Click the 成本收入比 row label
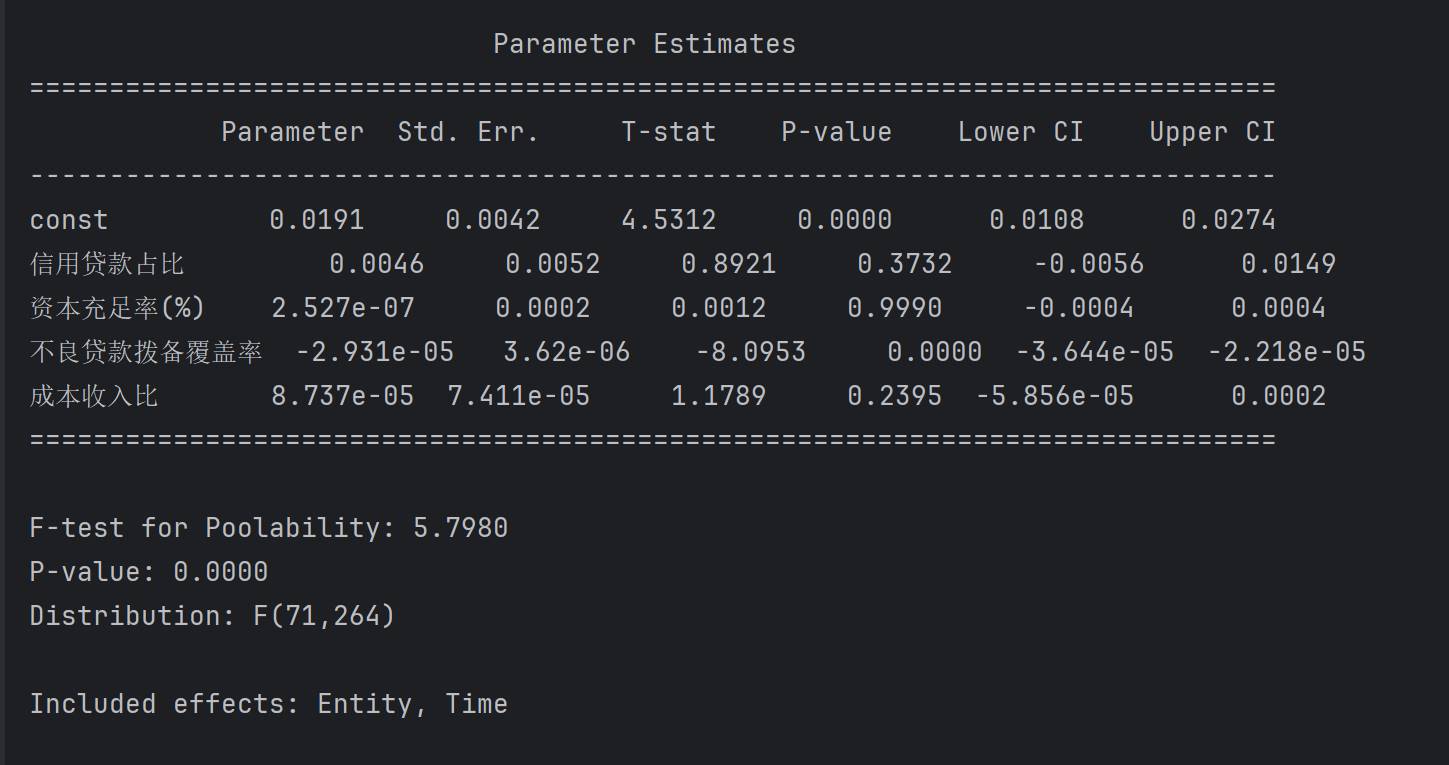The height and width of the screenshot is (765, 1449). [94, 396]
